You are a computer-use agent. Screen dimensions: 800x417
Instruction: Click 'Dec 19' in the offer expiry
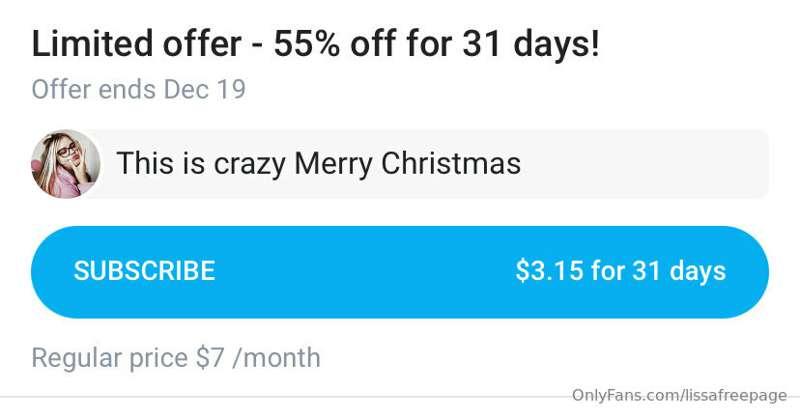205,90
